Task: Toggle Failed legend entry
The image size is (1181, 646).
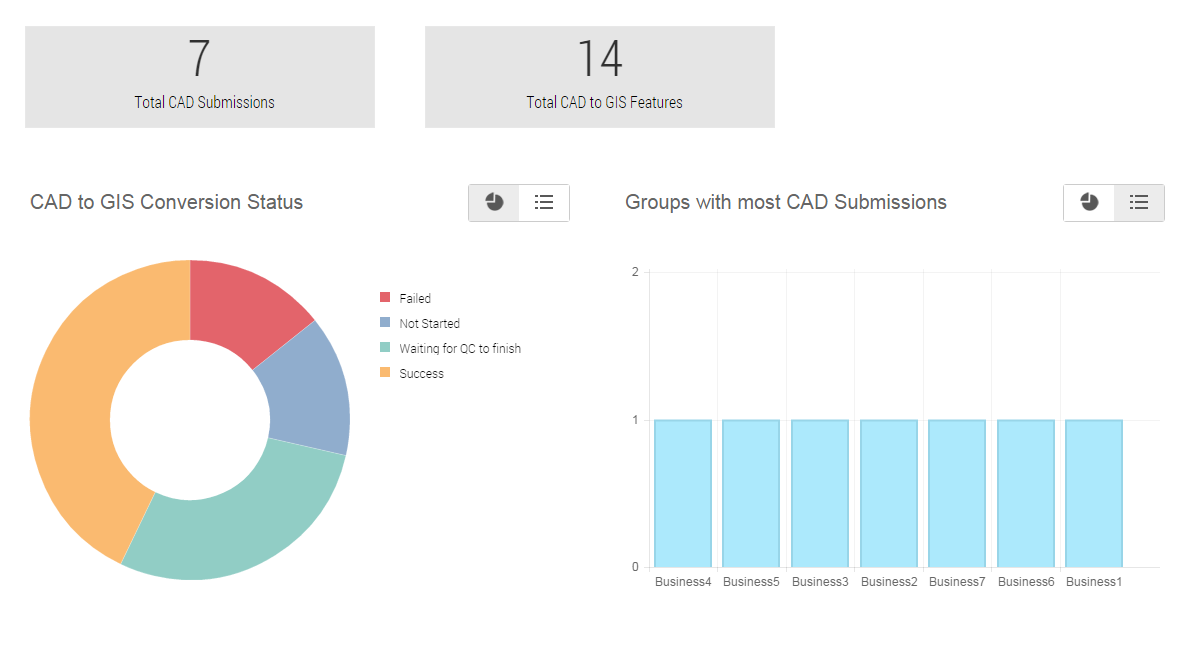Action: click(x=415, y=298)
